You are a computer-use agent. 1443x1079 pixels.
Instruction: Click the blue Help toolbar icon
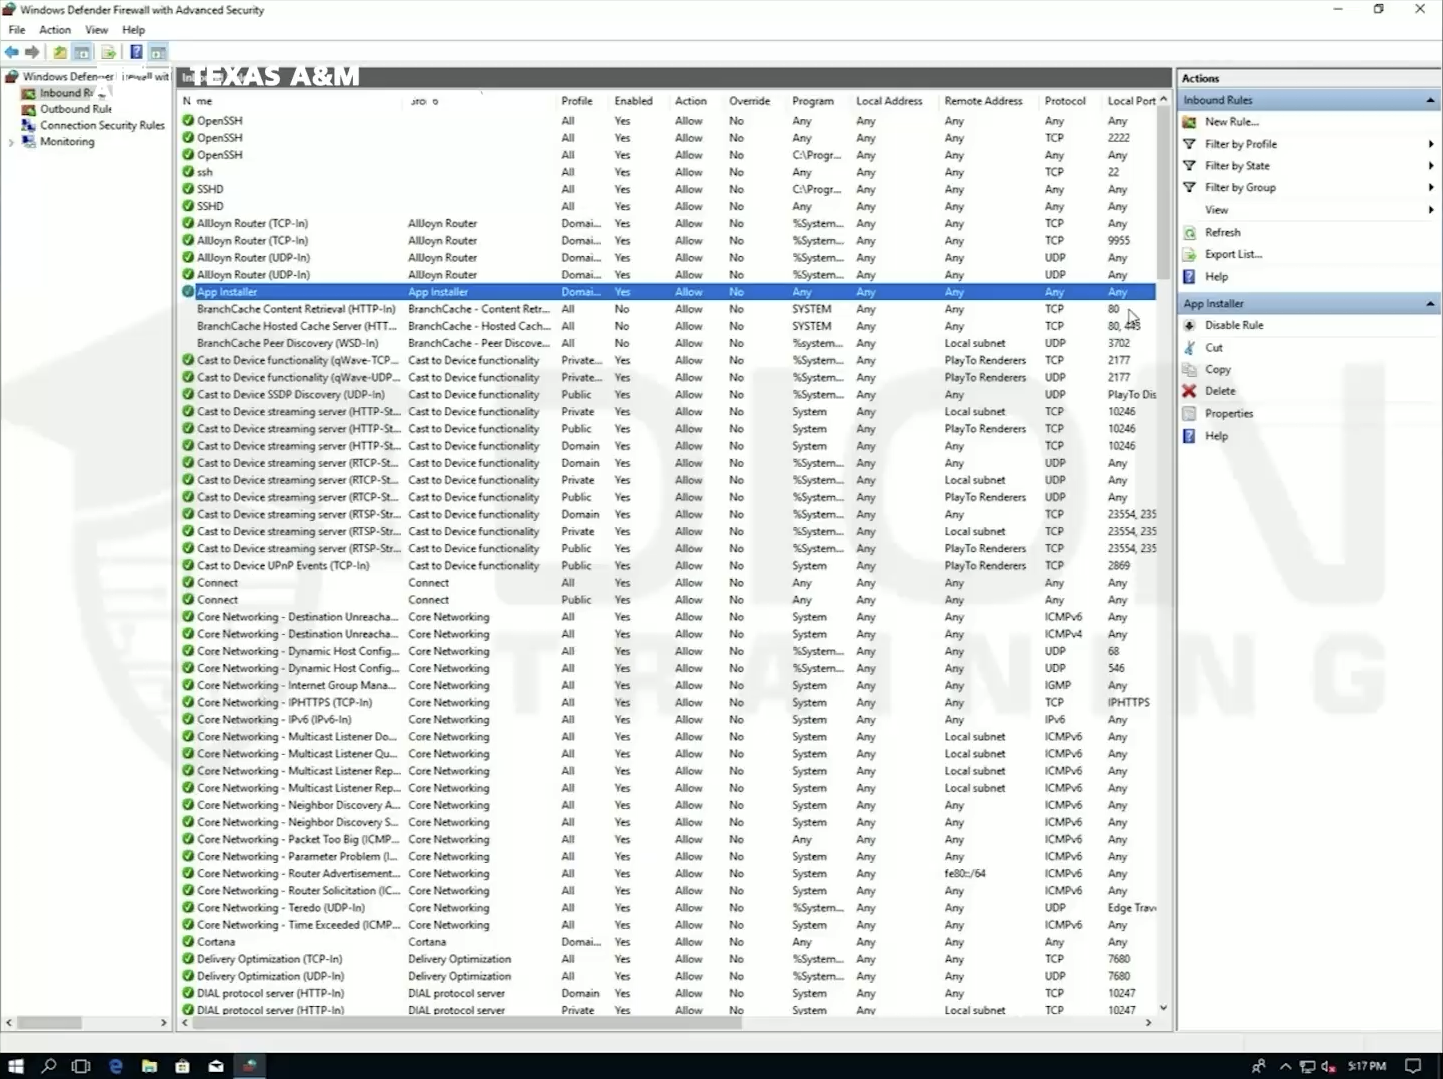pyautogui.click(x=135, y=52)
